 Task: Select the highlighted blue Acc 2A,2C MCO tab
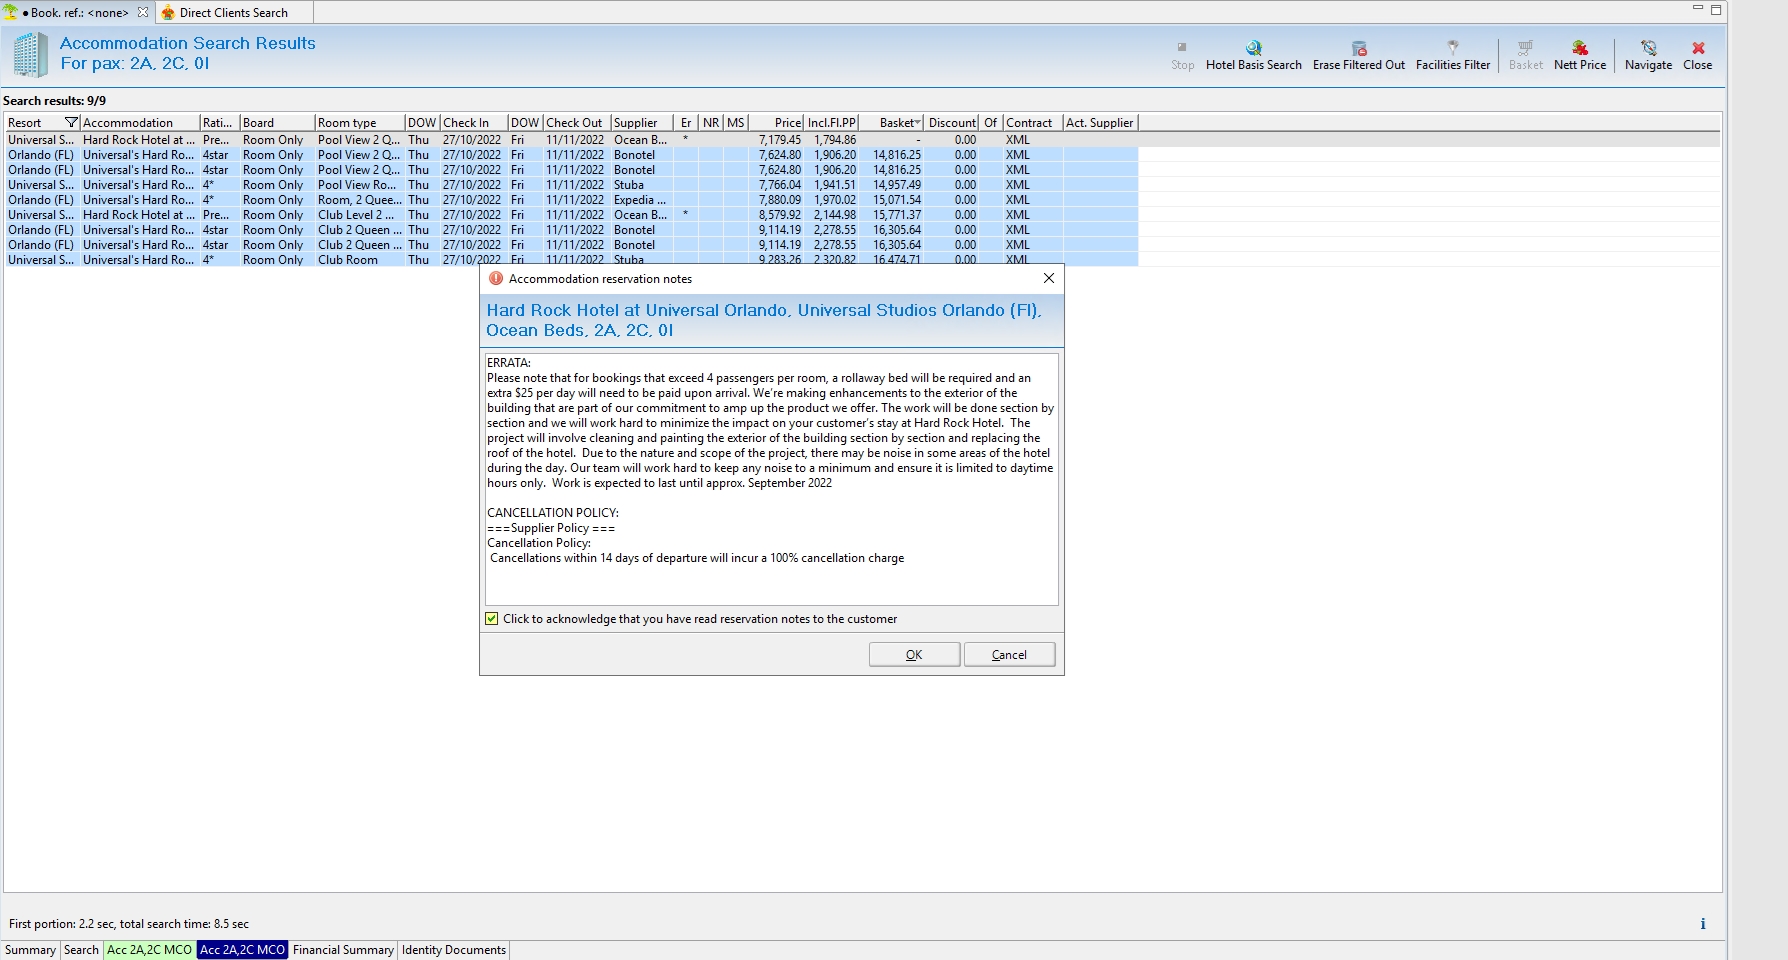242,950
